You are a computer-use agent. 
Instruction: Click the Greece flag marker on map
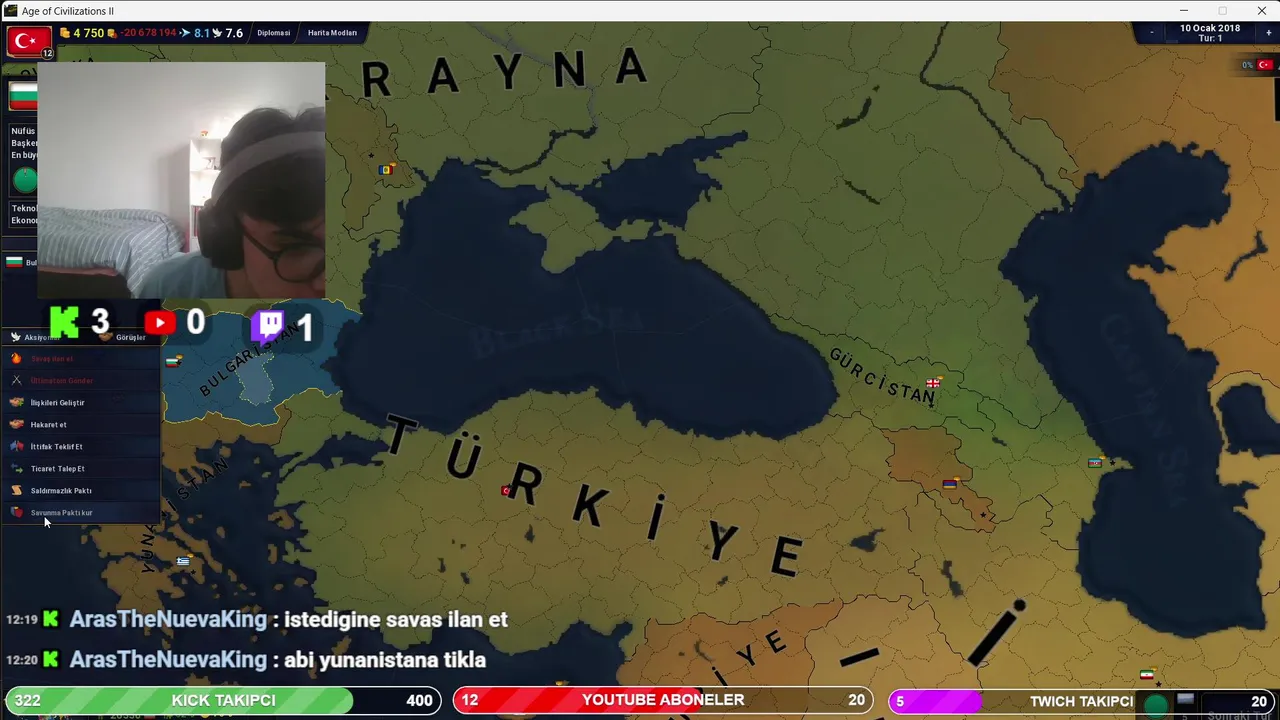point(183,562)
